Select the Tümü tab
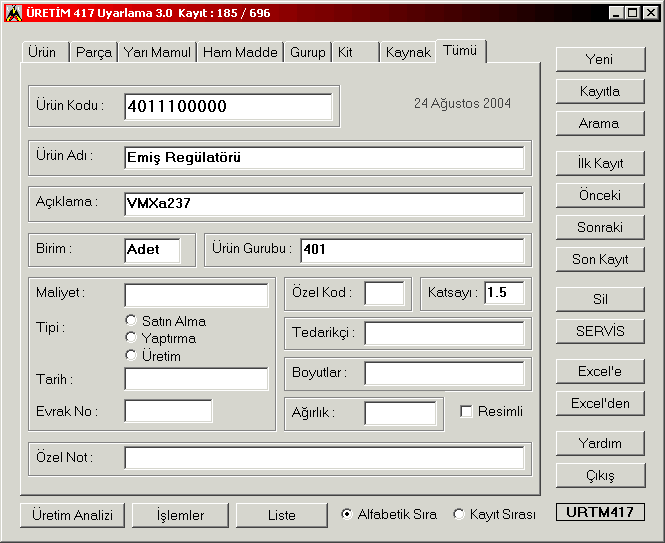This screenshot has height=543, width=665. [461, 51]
